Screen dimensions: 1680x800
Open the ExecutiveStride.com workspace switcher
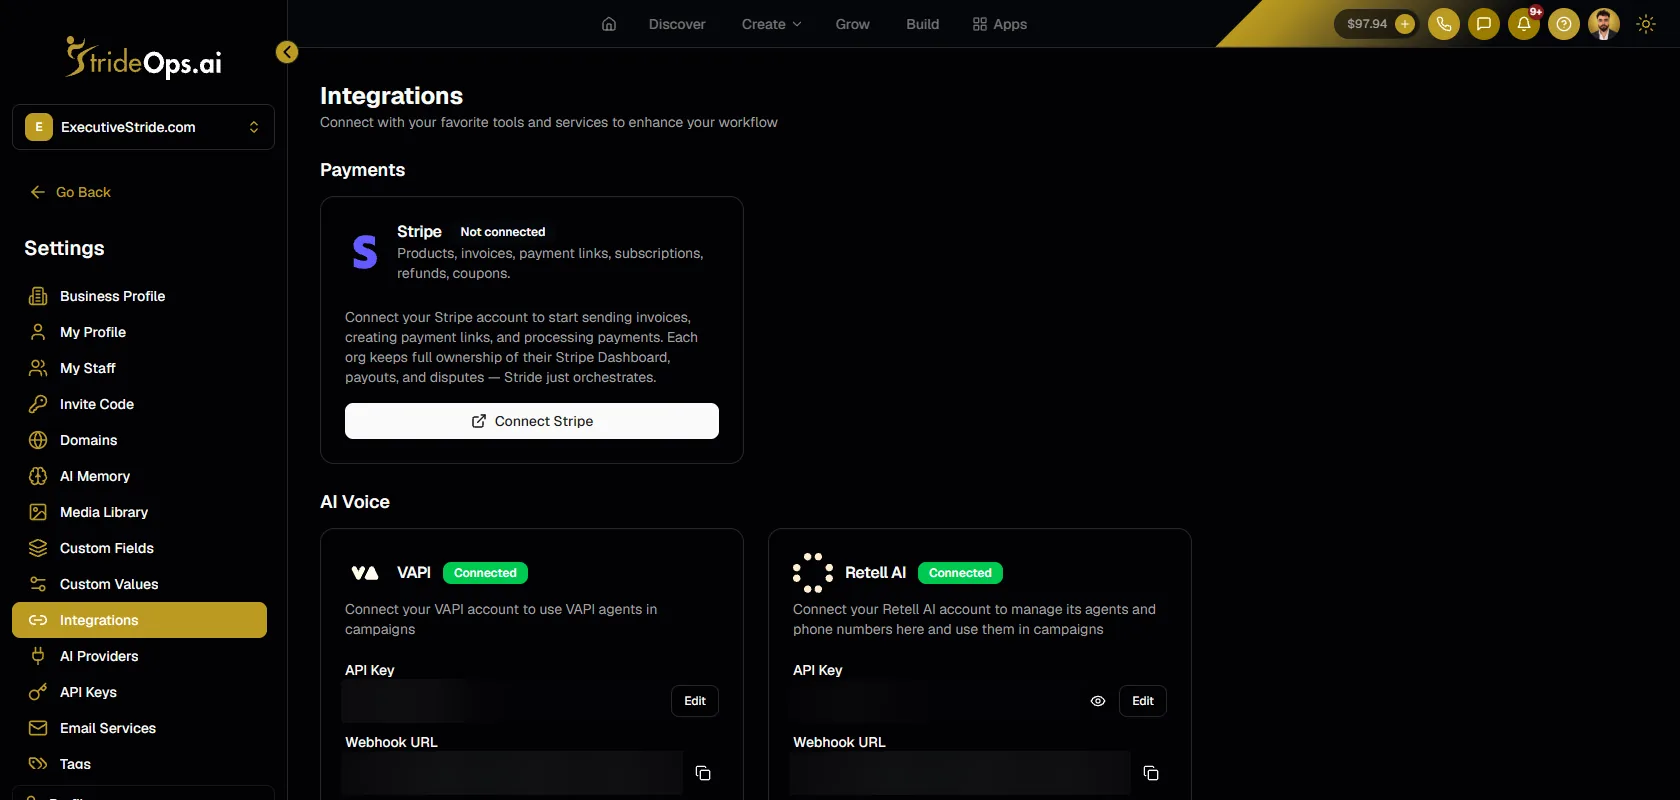coord(143,127)
